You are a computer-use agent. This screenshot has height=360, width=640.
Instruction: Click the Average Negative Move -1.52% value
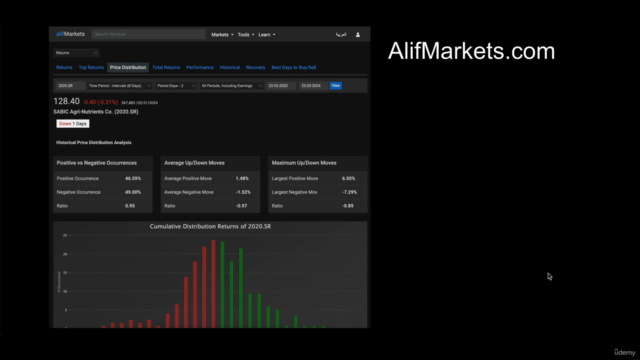[243, 192]
